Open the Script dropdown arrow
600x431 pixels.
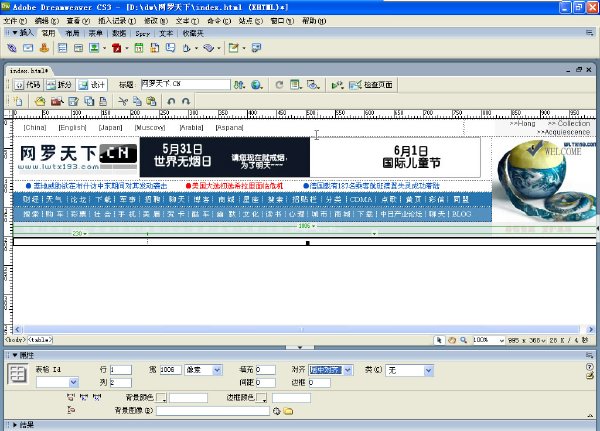[219, 49]
